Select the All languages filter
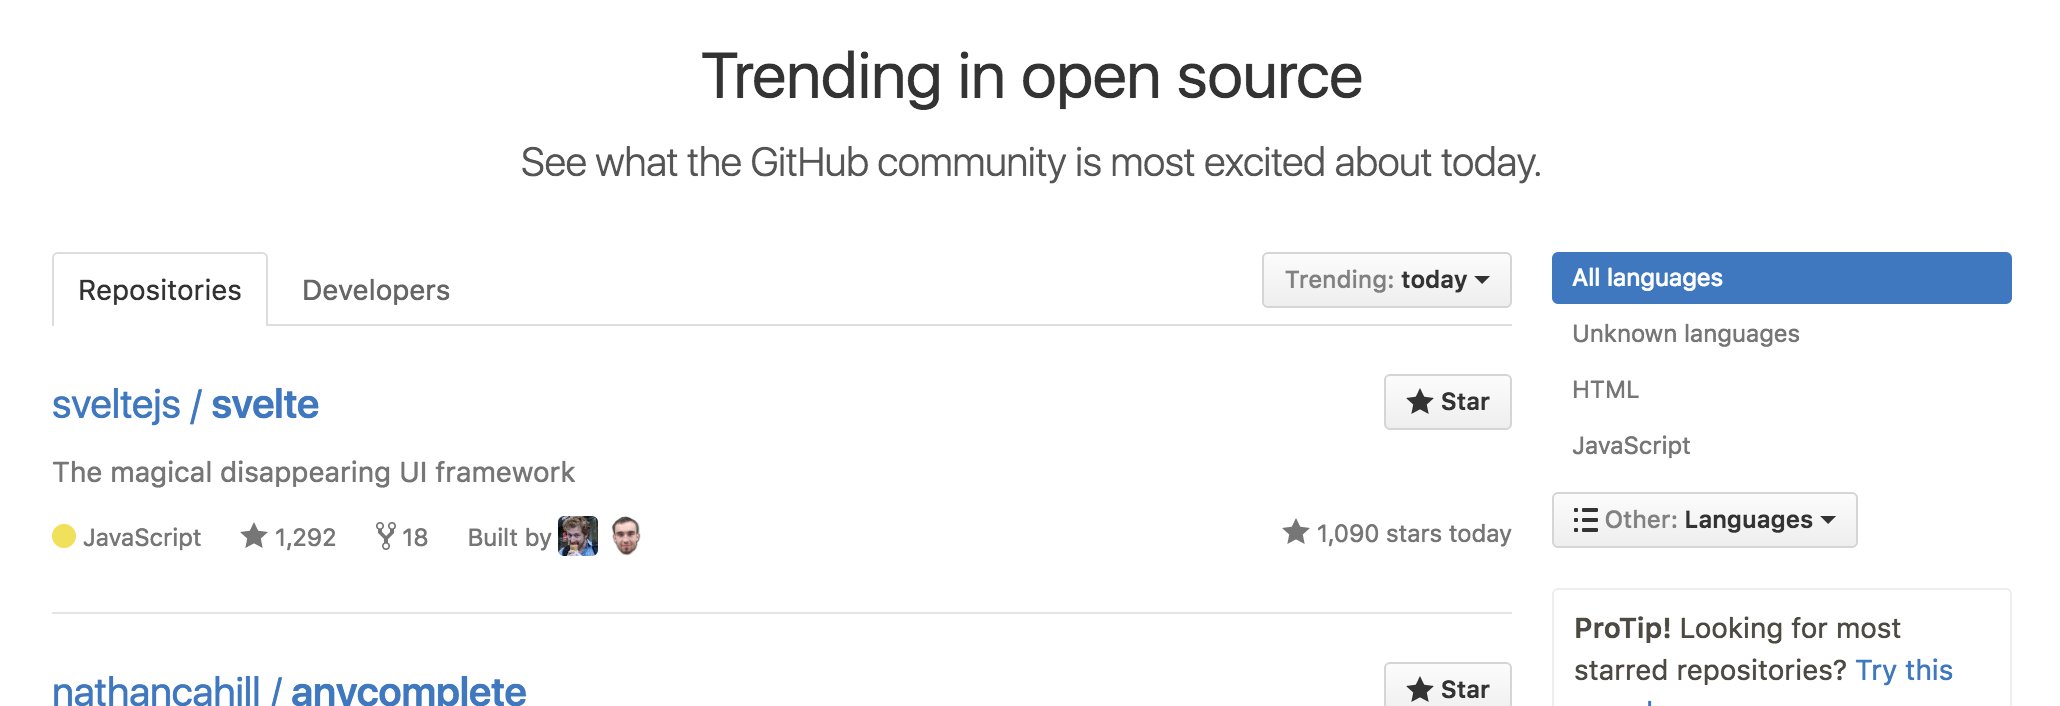The width and height of the screenshot is (2060, 706). pyautogui.click(x=1781, y=278)
